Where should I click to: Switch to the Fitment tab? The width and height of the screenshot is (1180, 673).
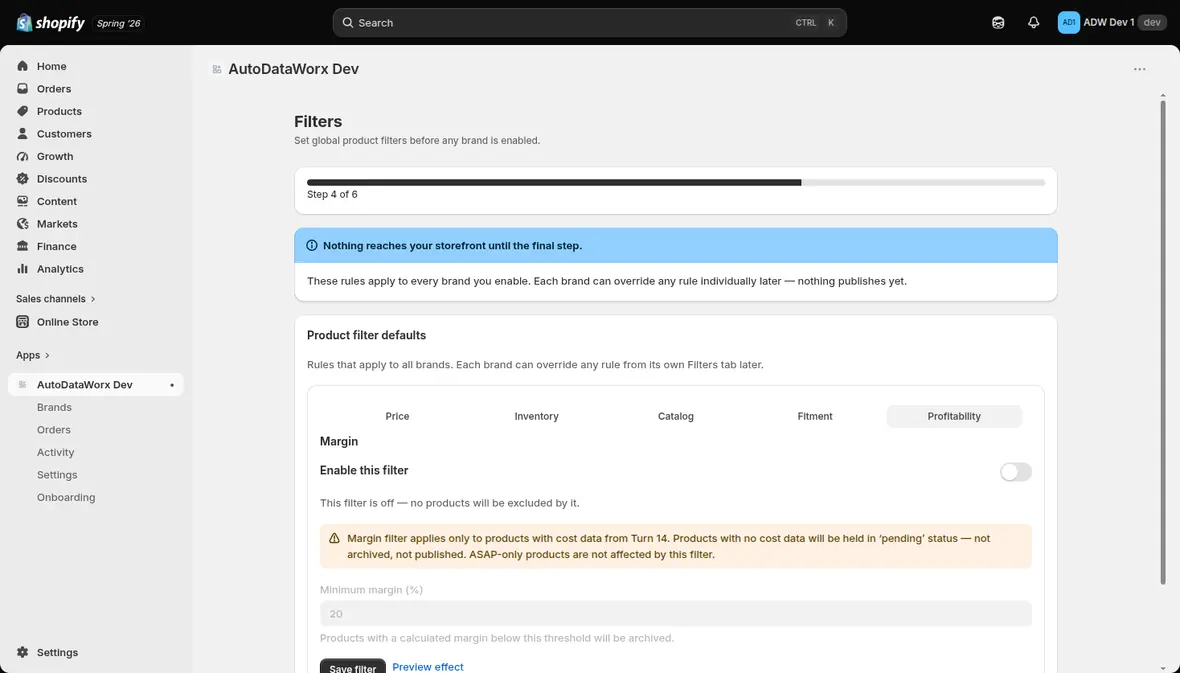tap(815, 416)
